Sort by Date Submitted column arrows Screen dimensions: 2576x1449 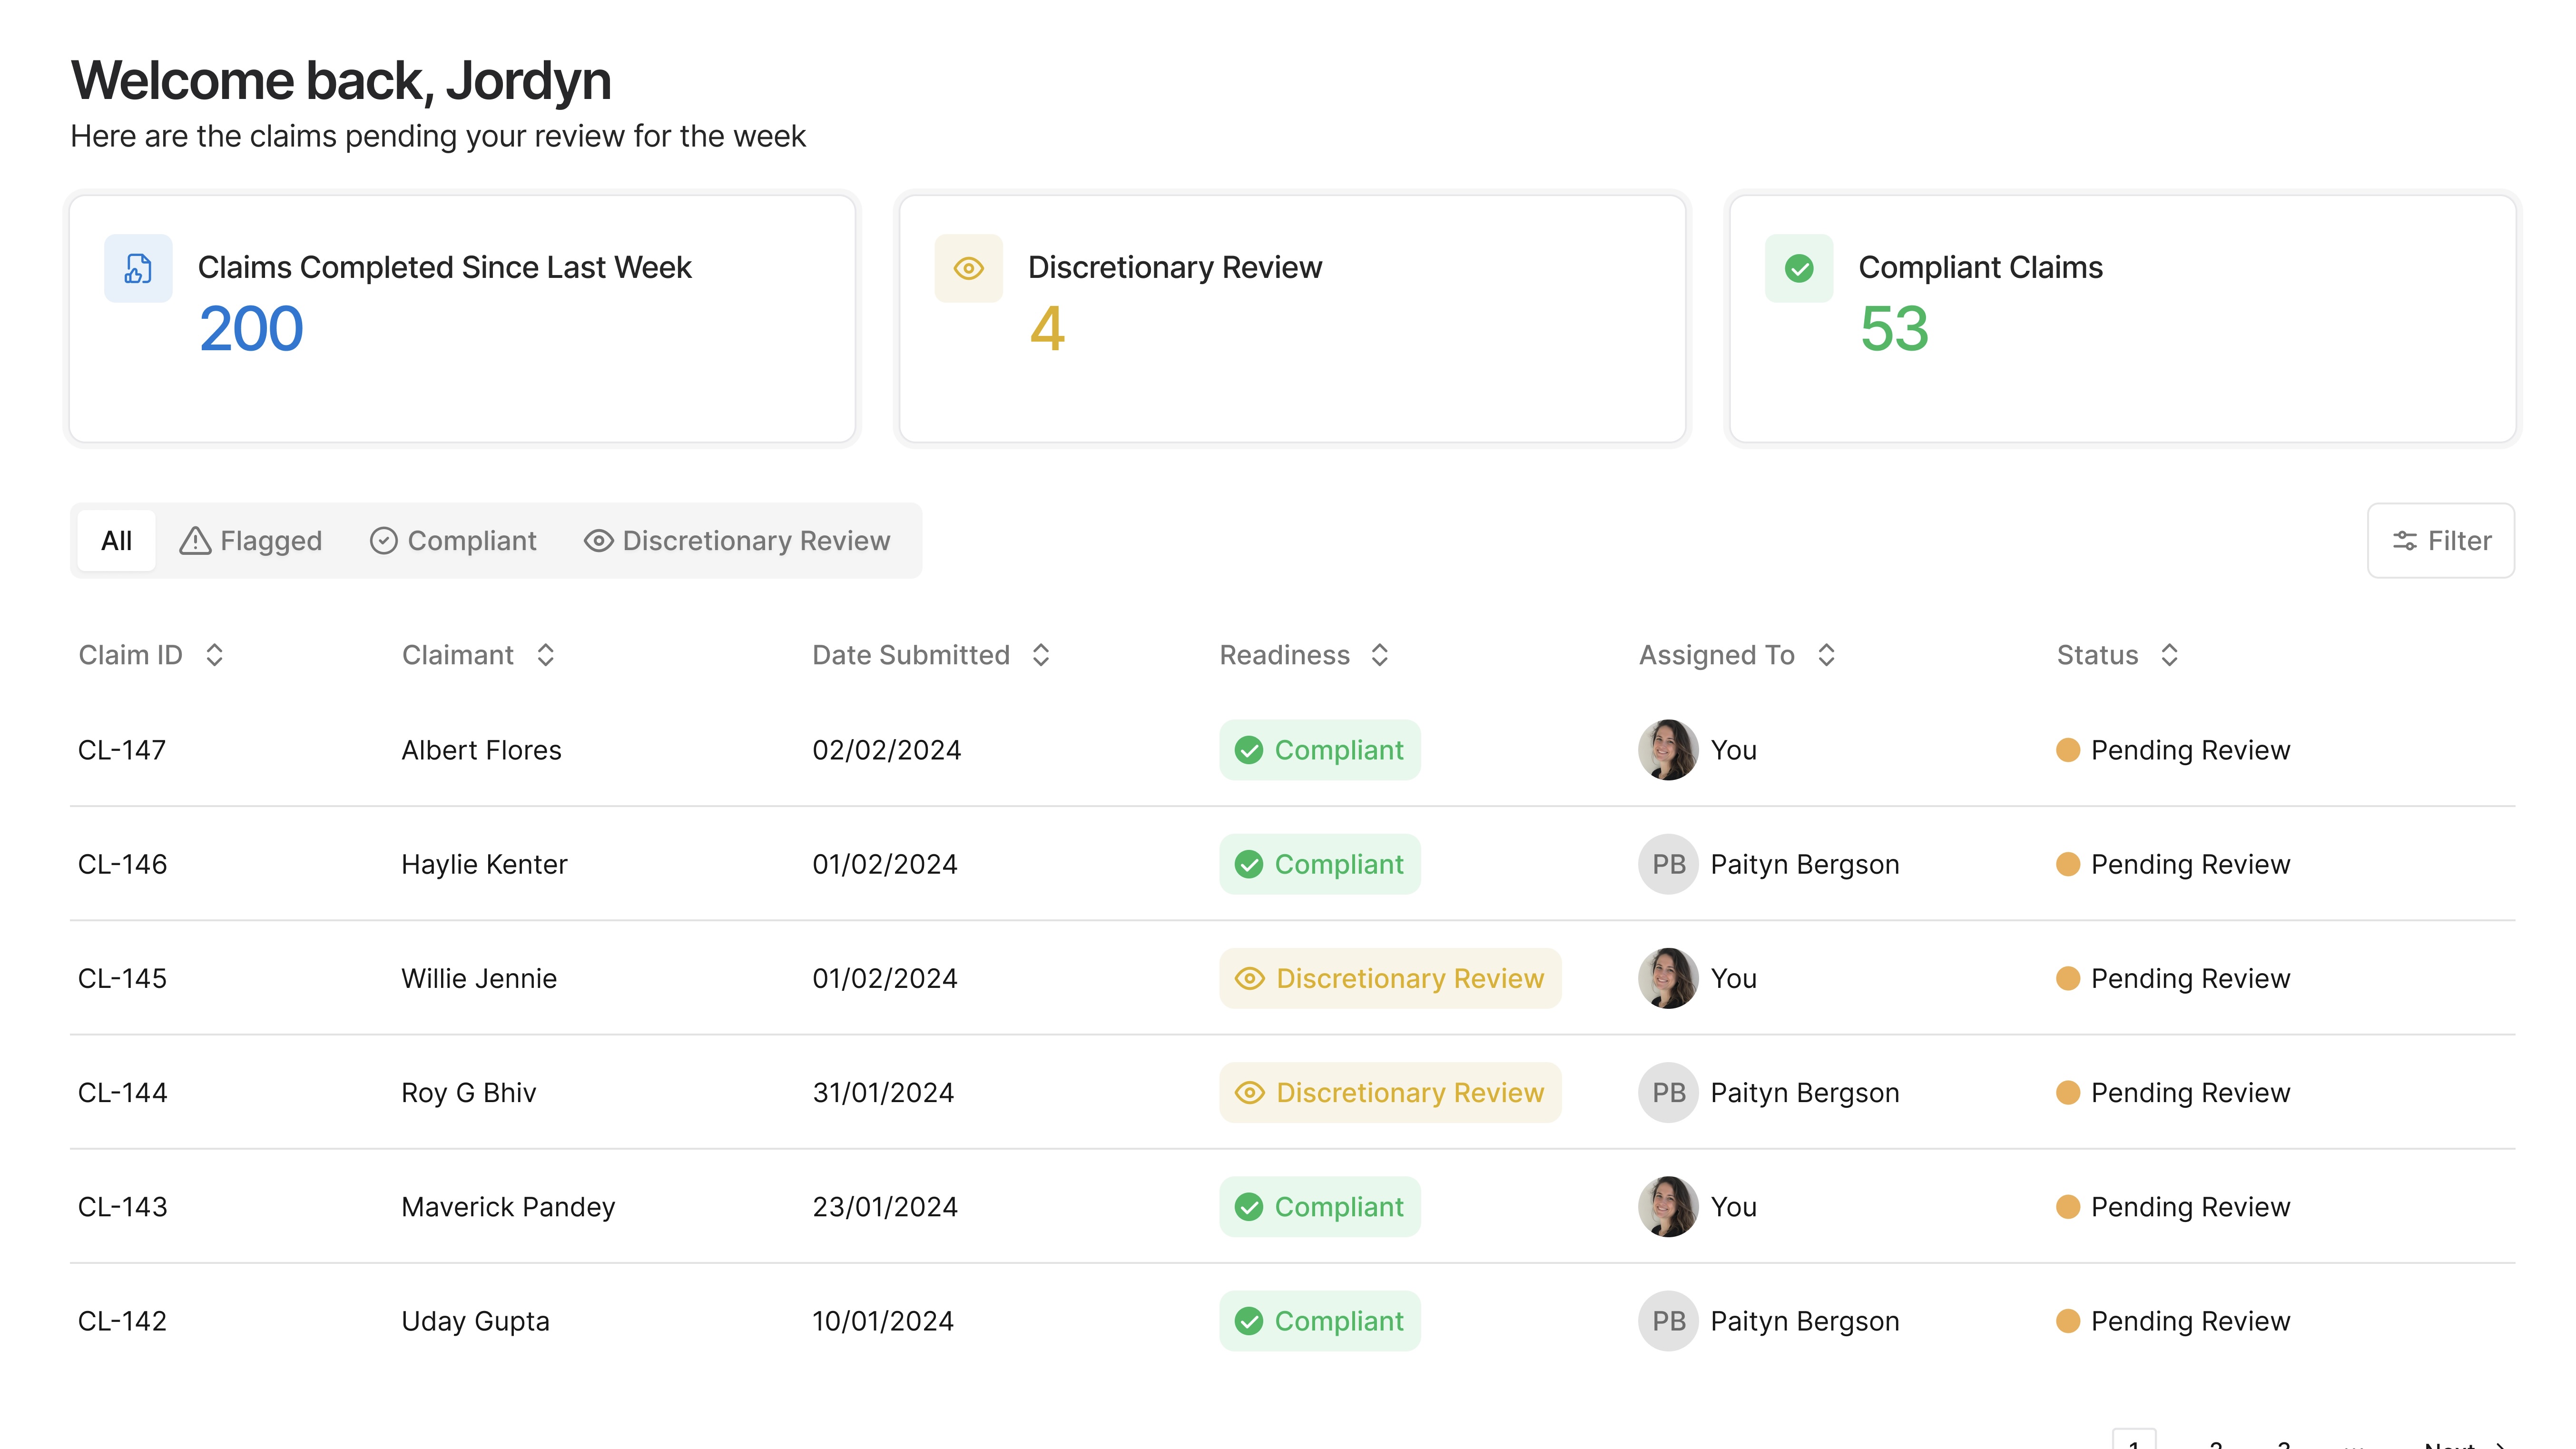coord(1040,655)
